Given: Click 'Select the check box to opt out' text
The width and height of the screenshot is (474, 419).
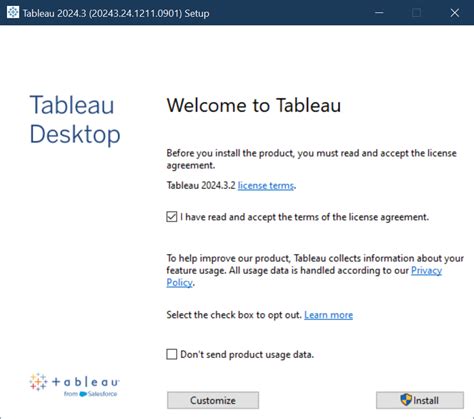Looking at the screenshot, I should click(x=234, y=315).
